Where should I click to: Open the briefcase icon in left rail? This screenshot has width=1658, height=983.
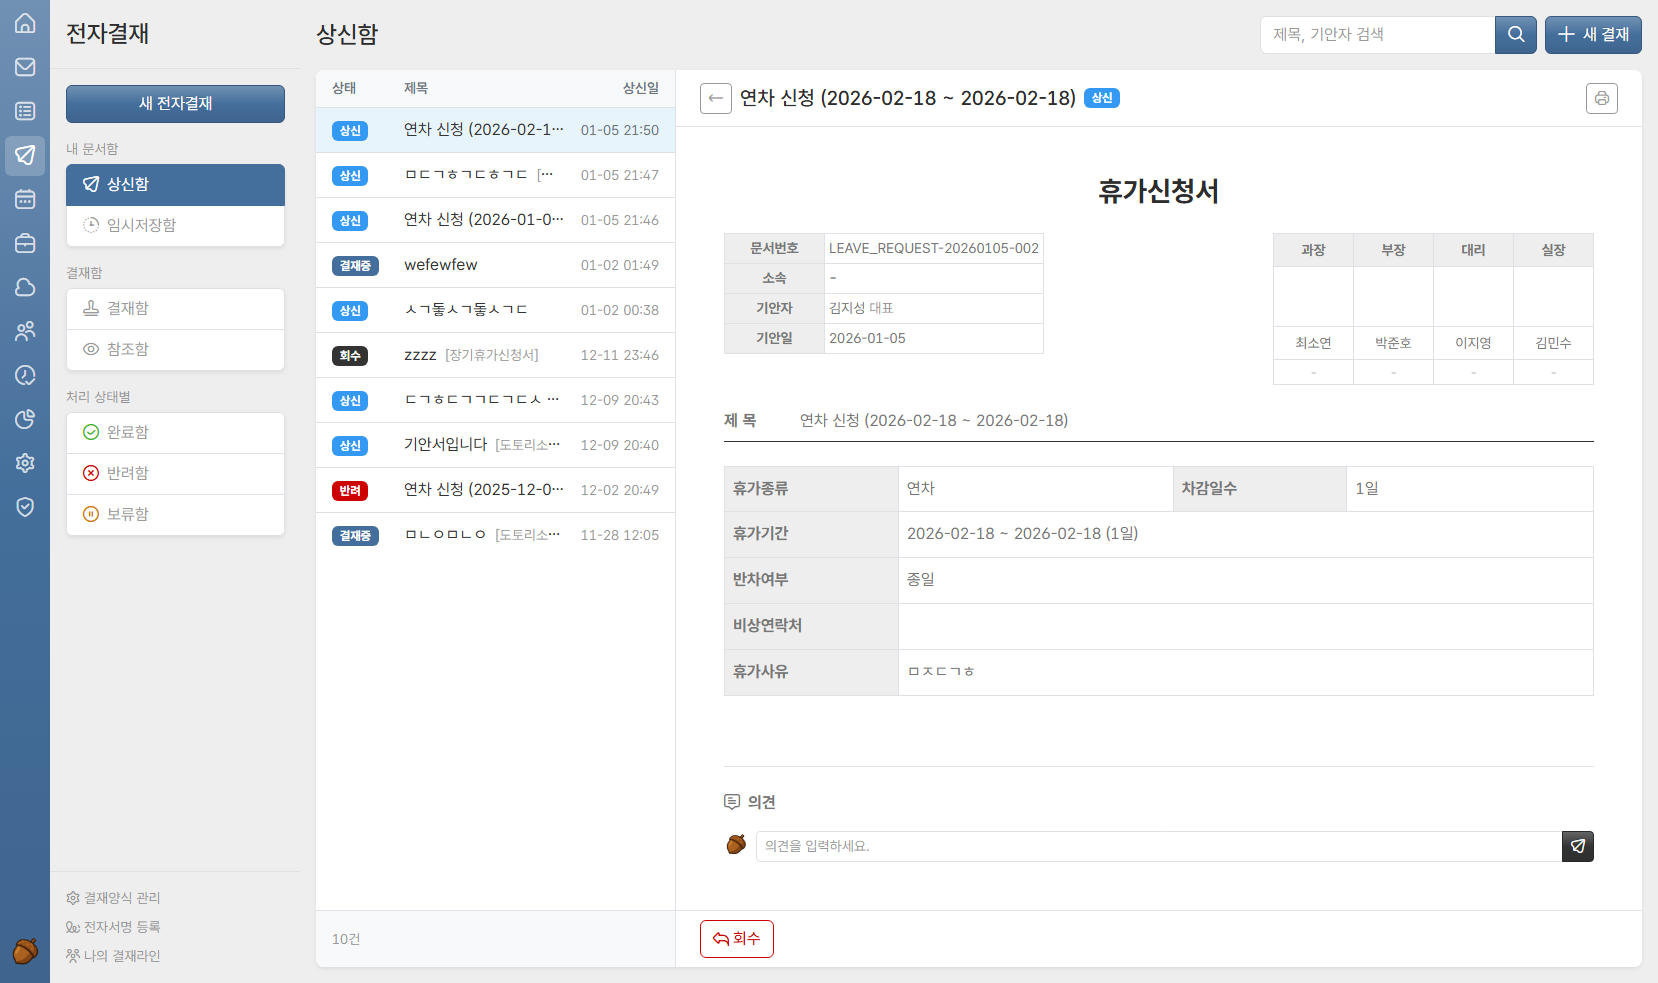pyautogui.click(x=24, y=243)
